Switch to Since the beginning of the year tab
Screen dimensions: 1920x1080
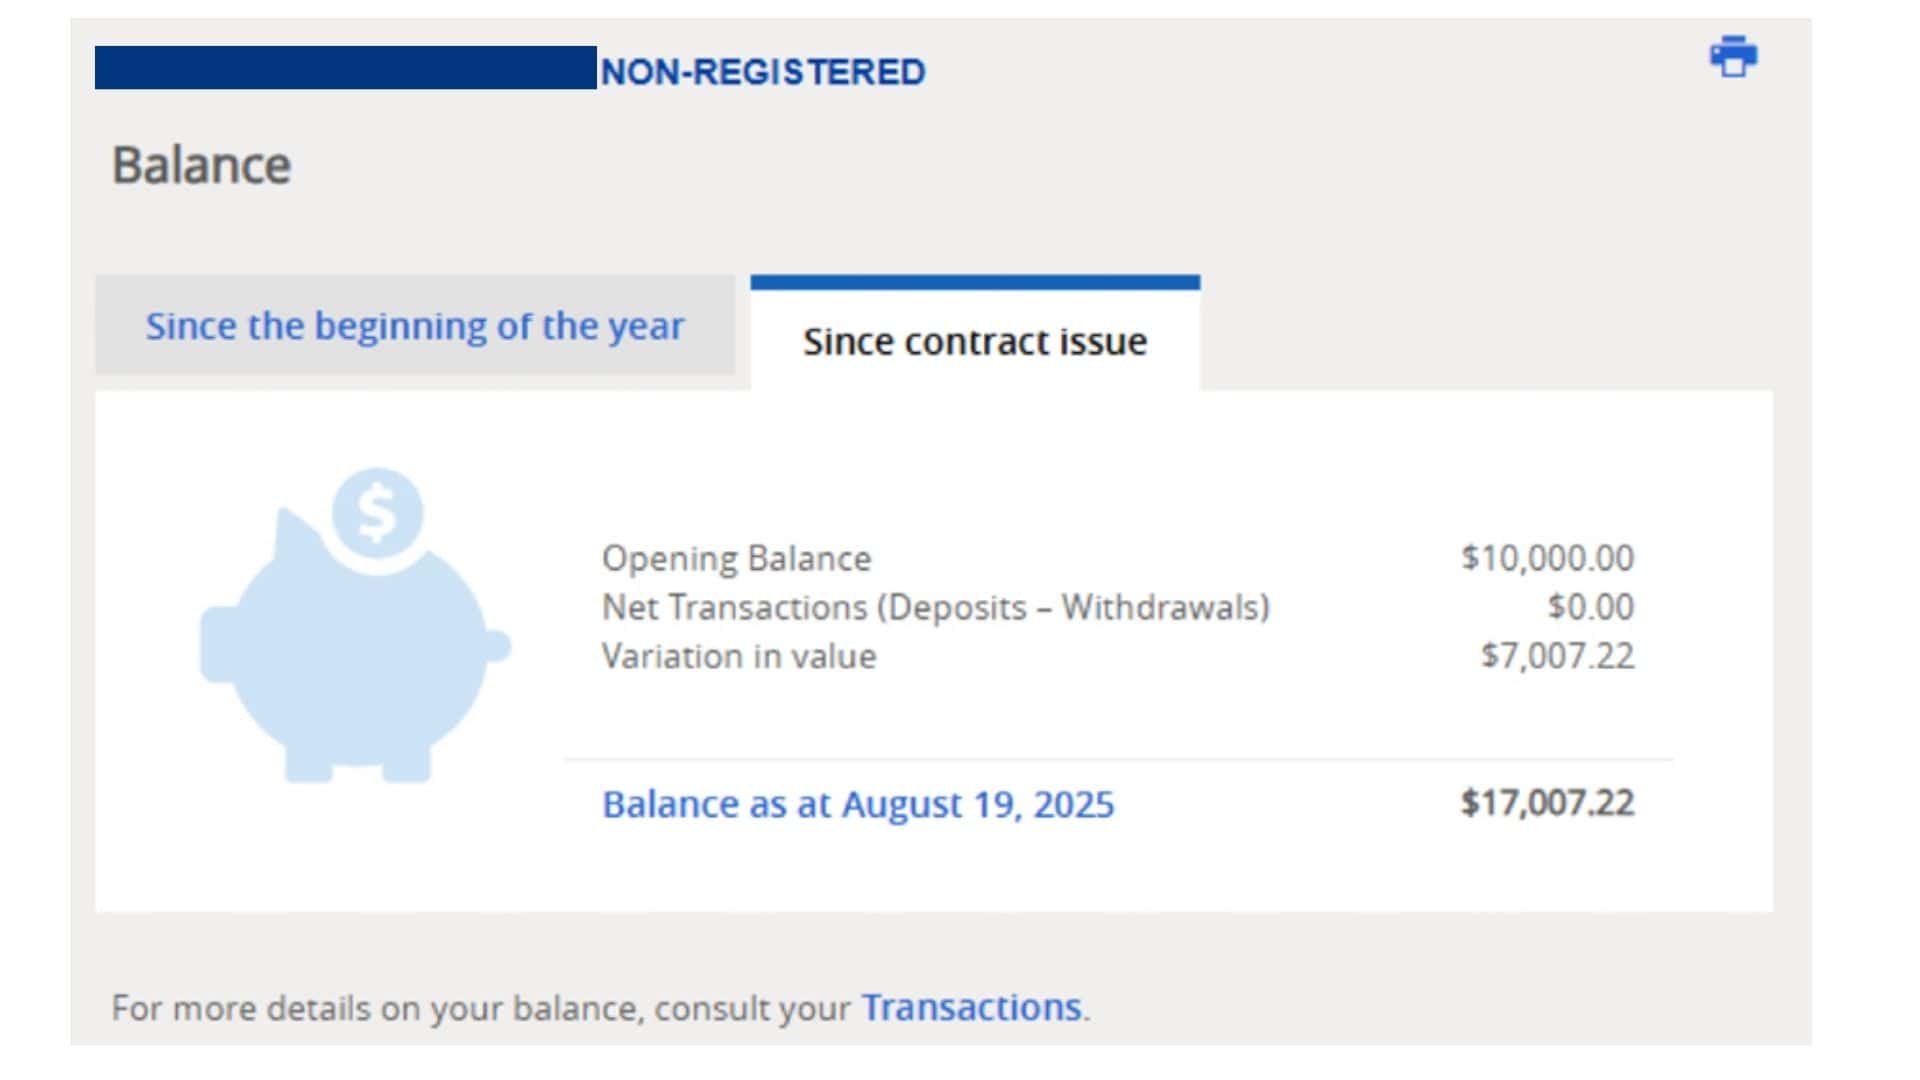[415, 326]
